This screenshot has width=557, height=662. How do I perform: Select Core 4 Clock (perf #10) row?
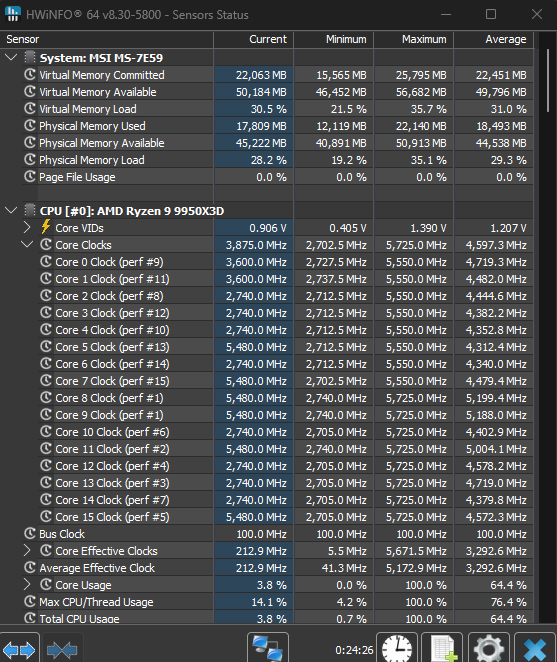[x=286, y=330]
